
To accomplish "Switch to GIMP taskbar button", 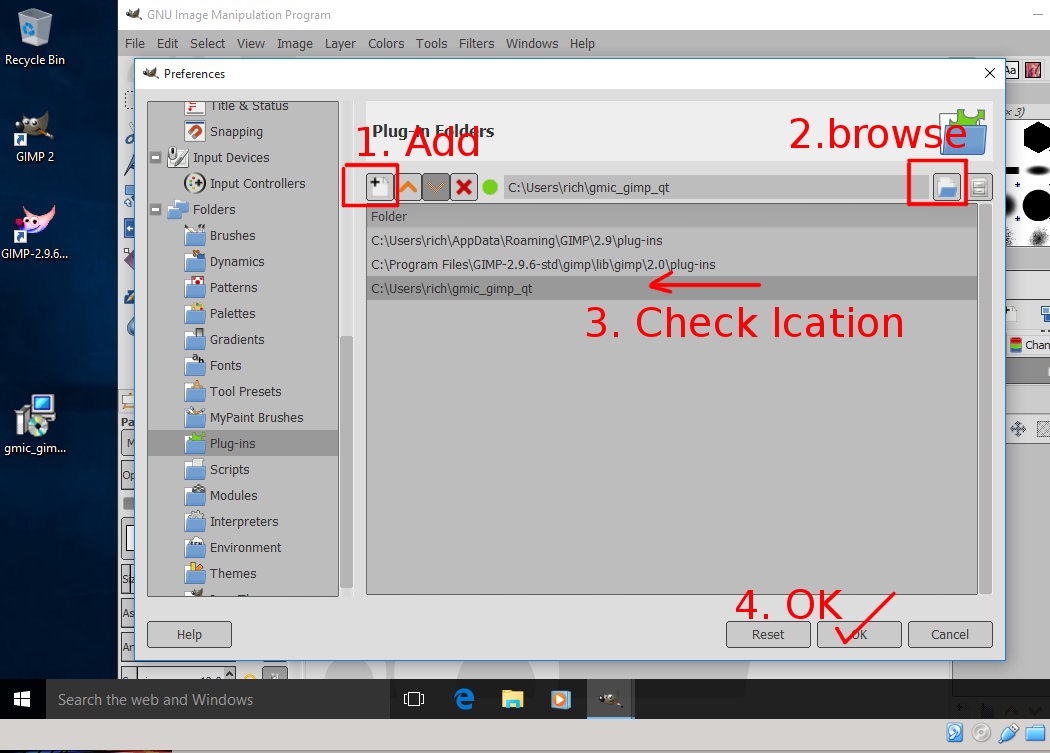I will pos(610,699).
